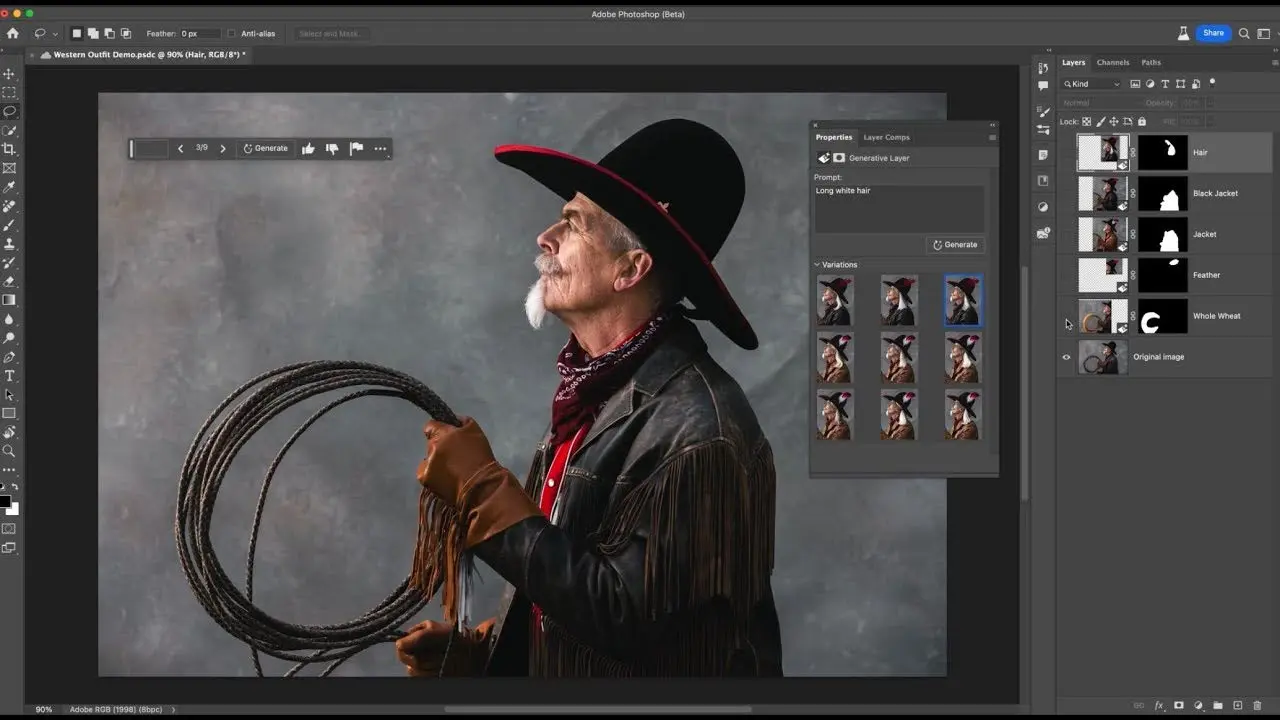
Task: Select the Layers tab
Action: click(1073, 62)
